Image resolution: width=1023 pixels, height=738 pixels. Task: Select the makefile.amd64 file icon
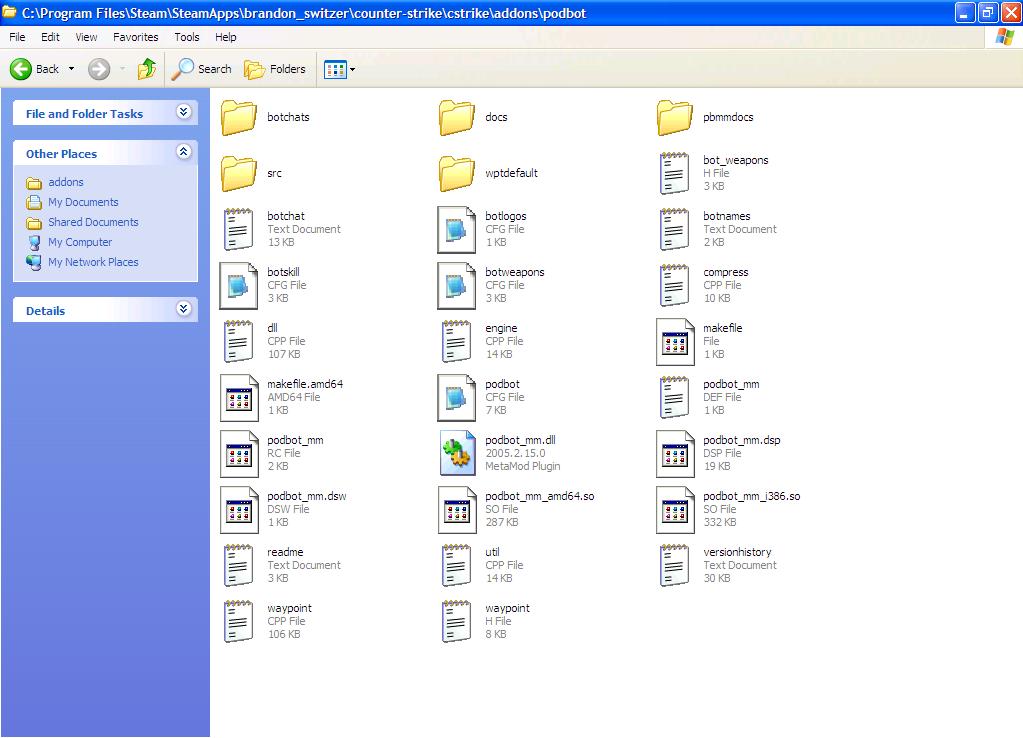[x=239, y=397]
